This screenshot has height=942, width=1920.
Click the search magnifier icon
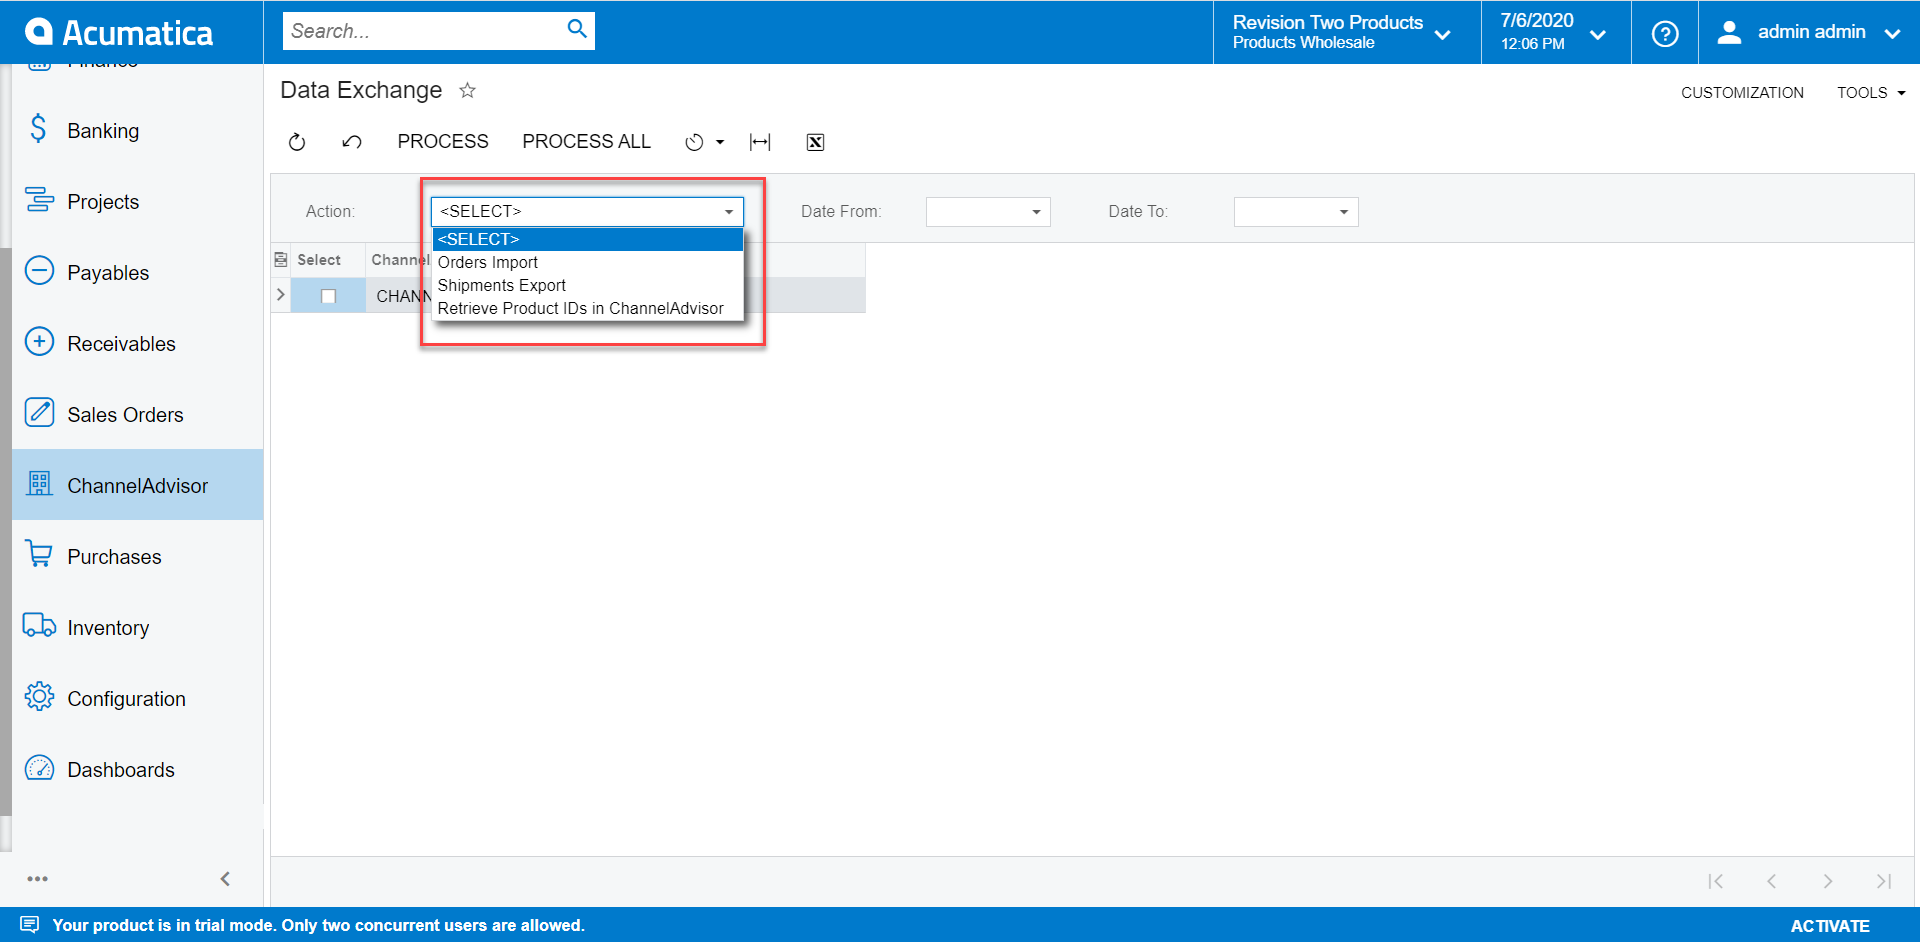point(577,29)
